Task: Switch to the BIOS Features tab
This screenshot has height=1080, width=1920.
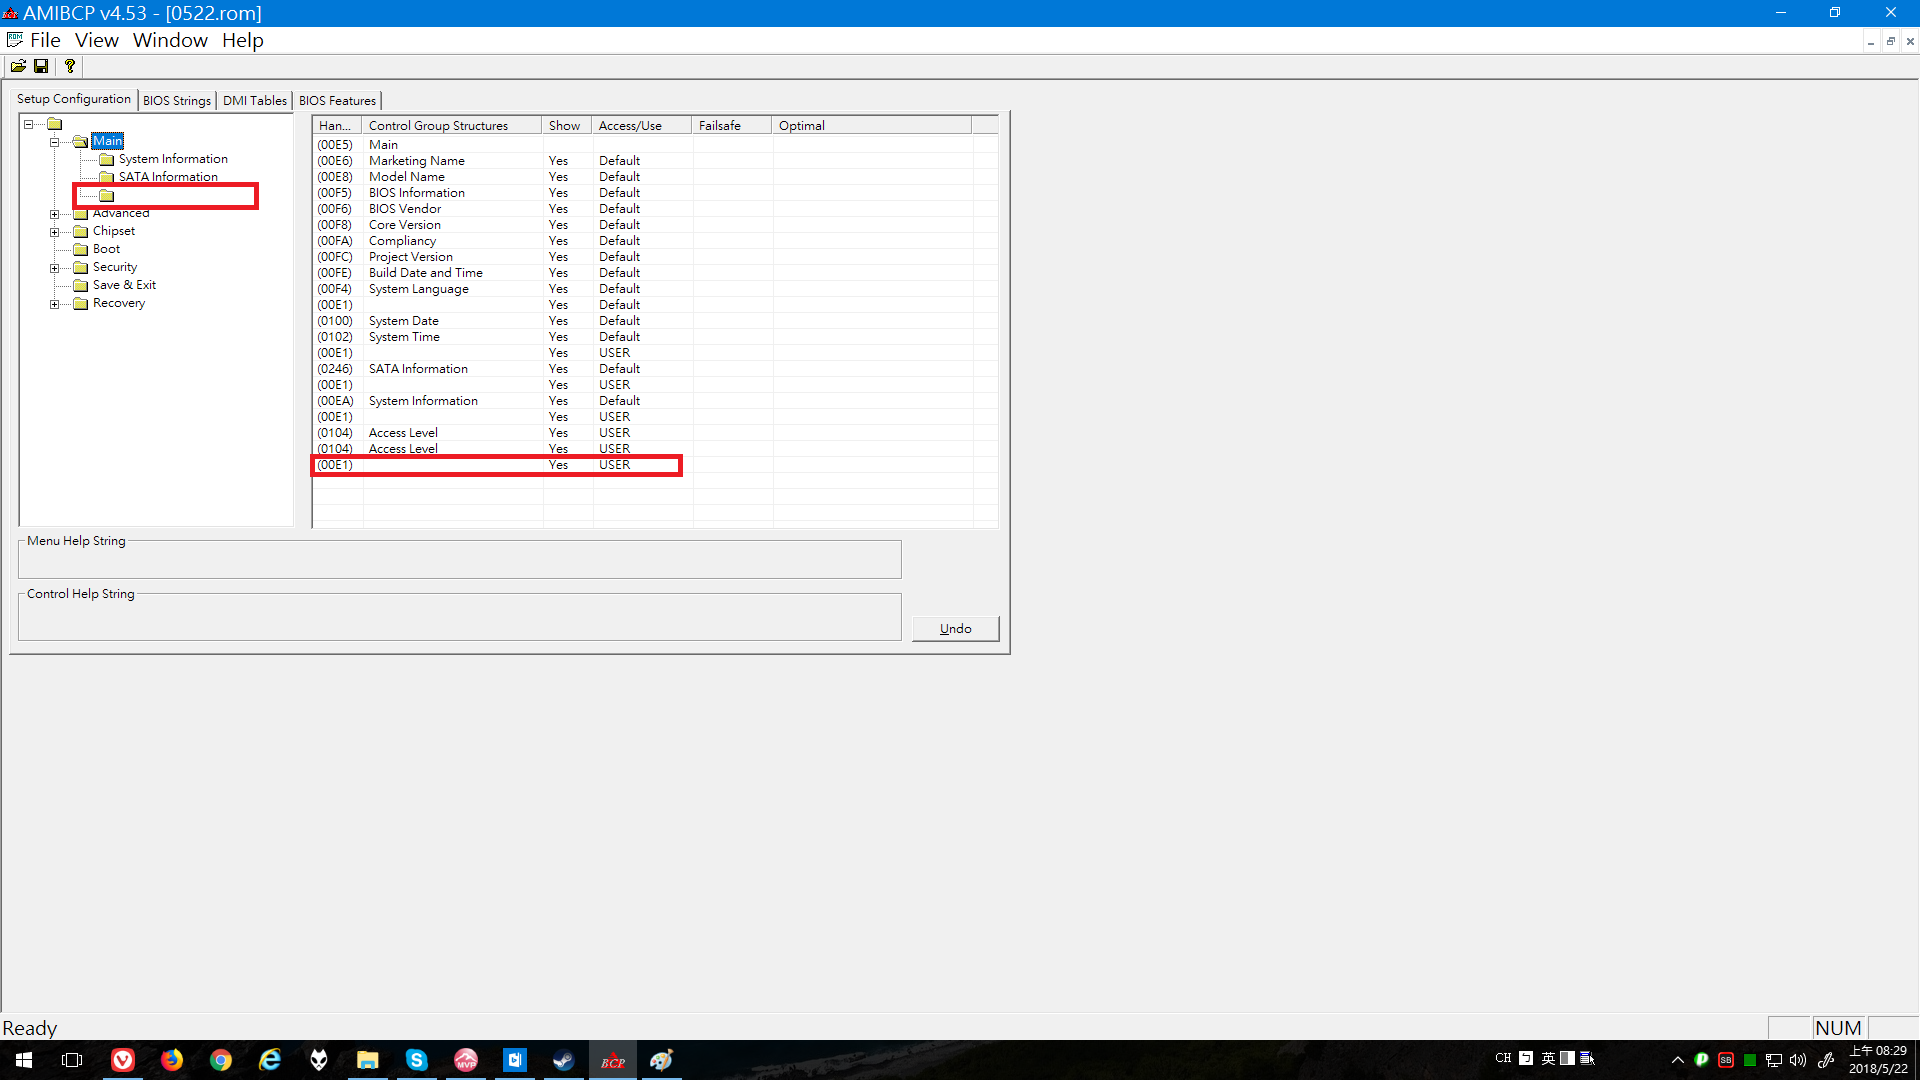Action: (x=337, y=101)
